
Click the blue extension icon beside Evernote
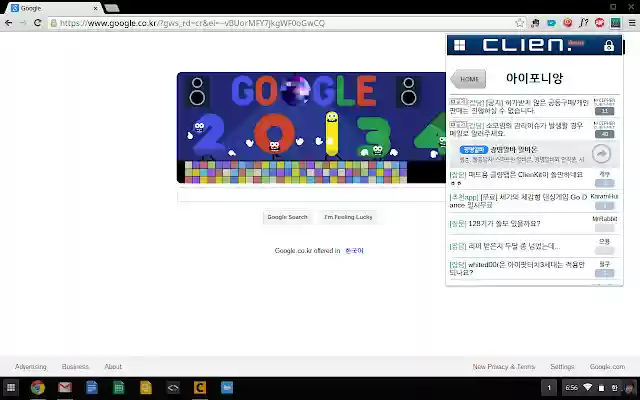pos(551,23)
